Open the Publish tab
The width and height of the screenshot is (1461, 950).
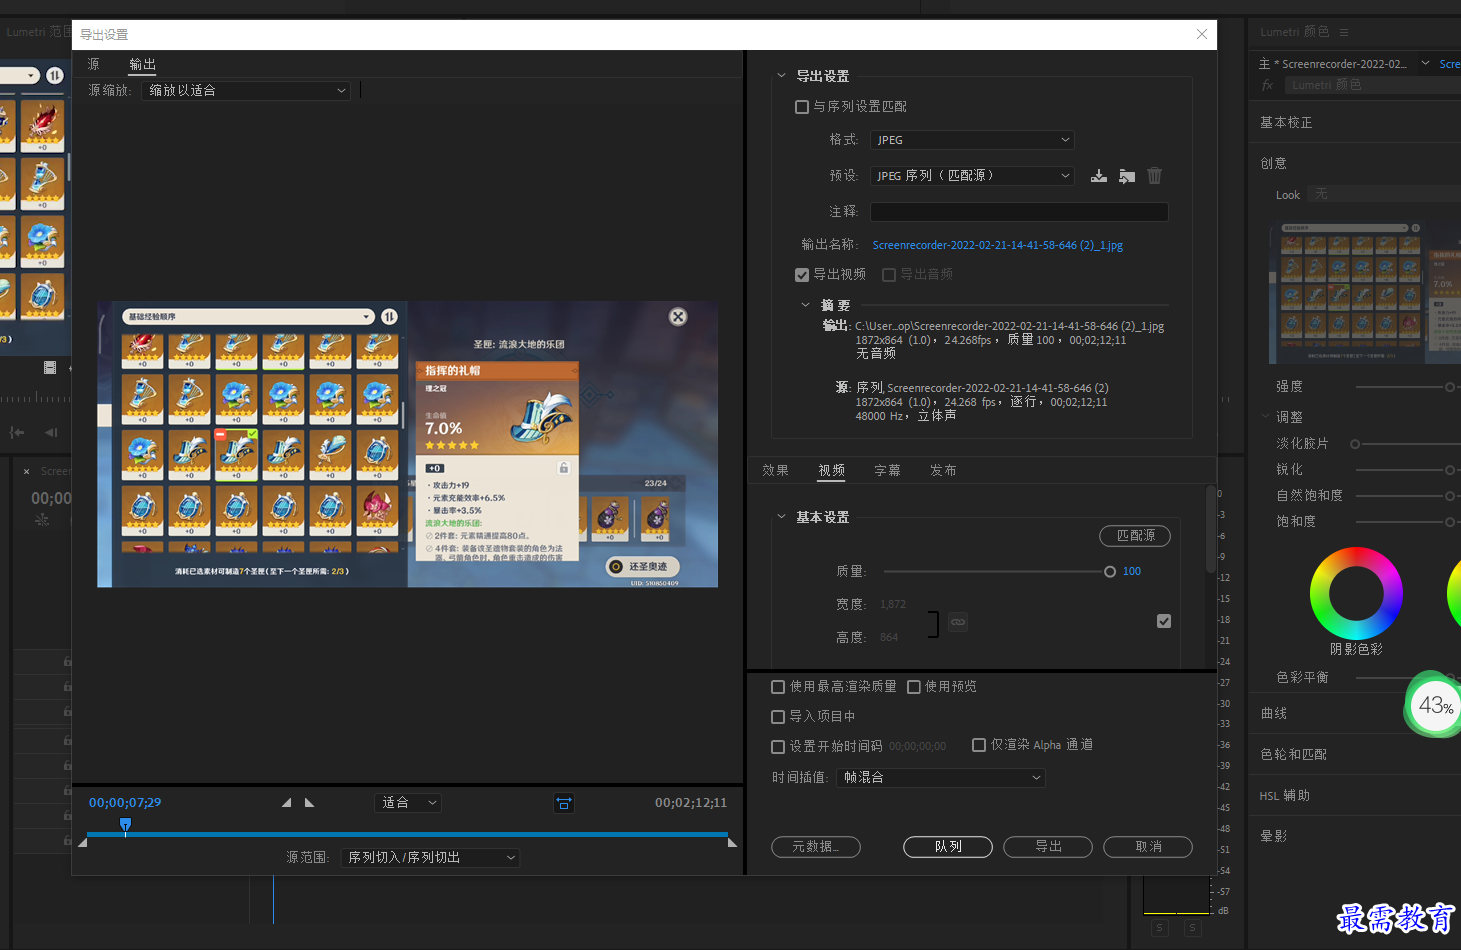coord(944,470)
